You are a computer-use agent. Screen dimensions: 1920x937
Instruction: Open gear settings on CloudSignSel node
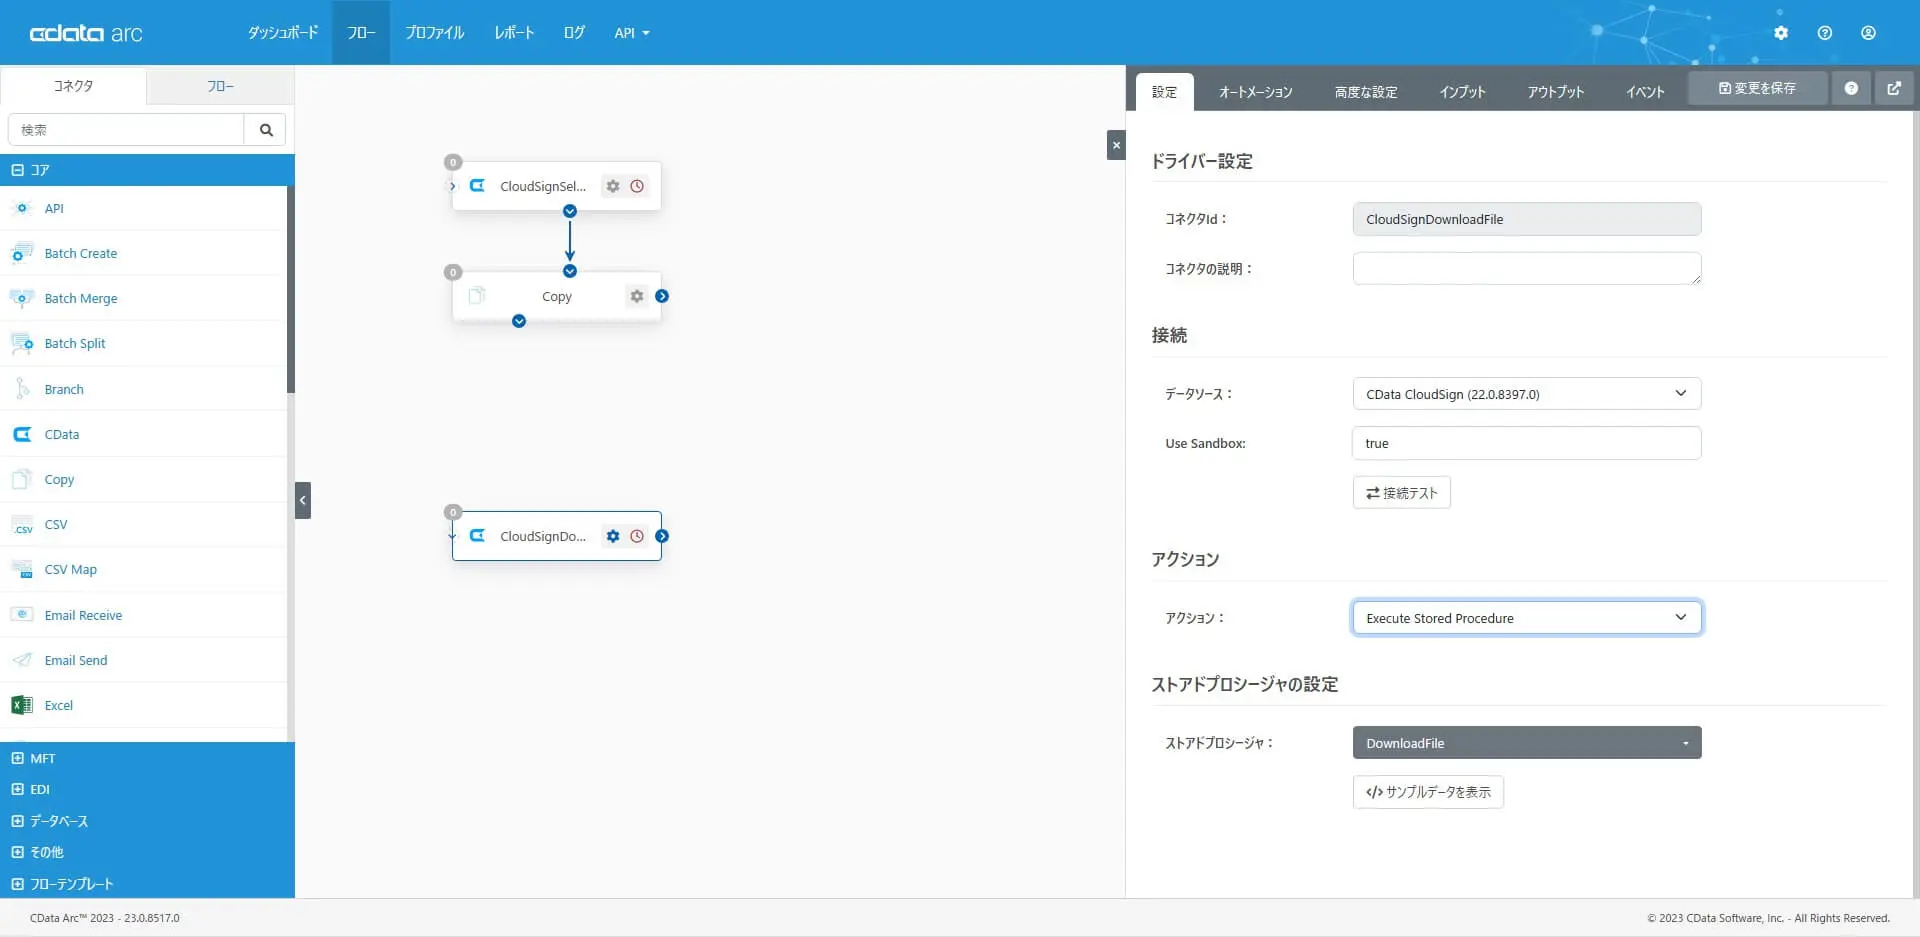pos(613,186)
